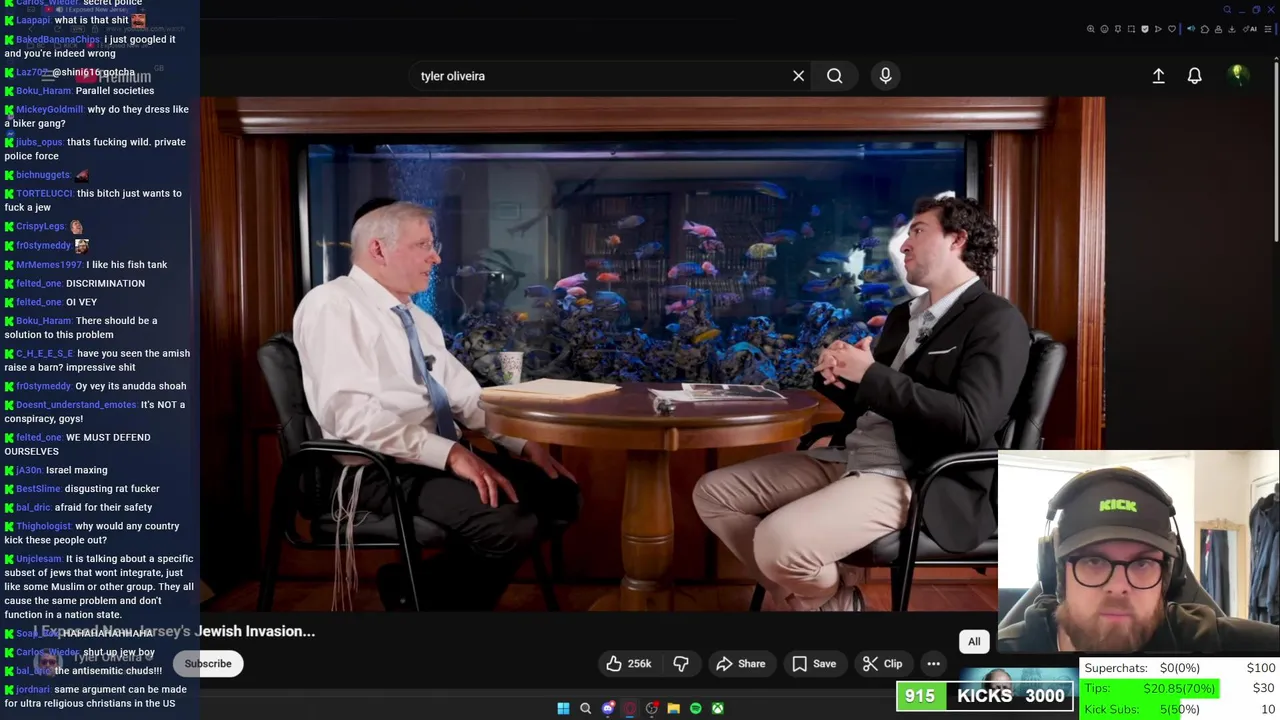Viewport: 1280px width, 720px height.
Task: Click the browser toolbar zoom icon
Action: point(1091,29)
